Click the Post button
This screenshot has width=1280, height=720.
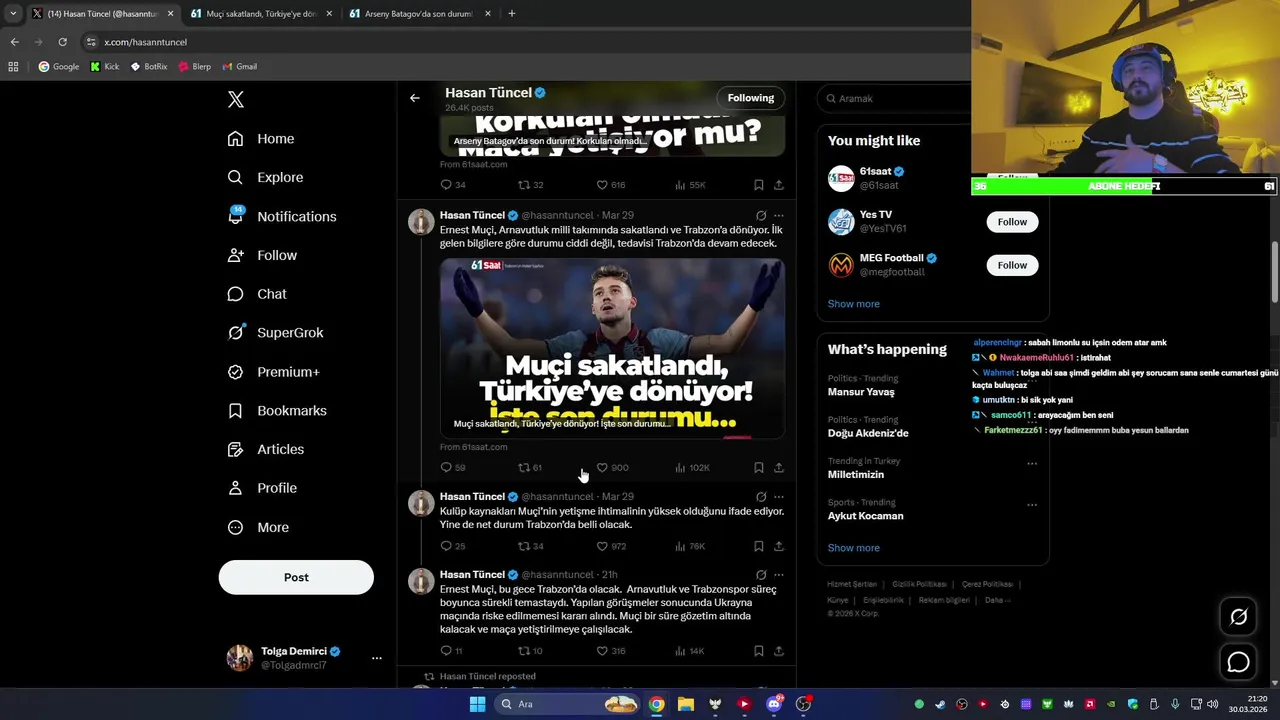296,577
